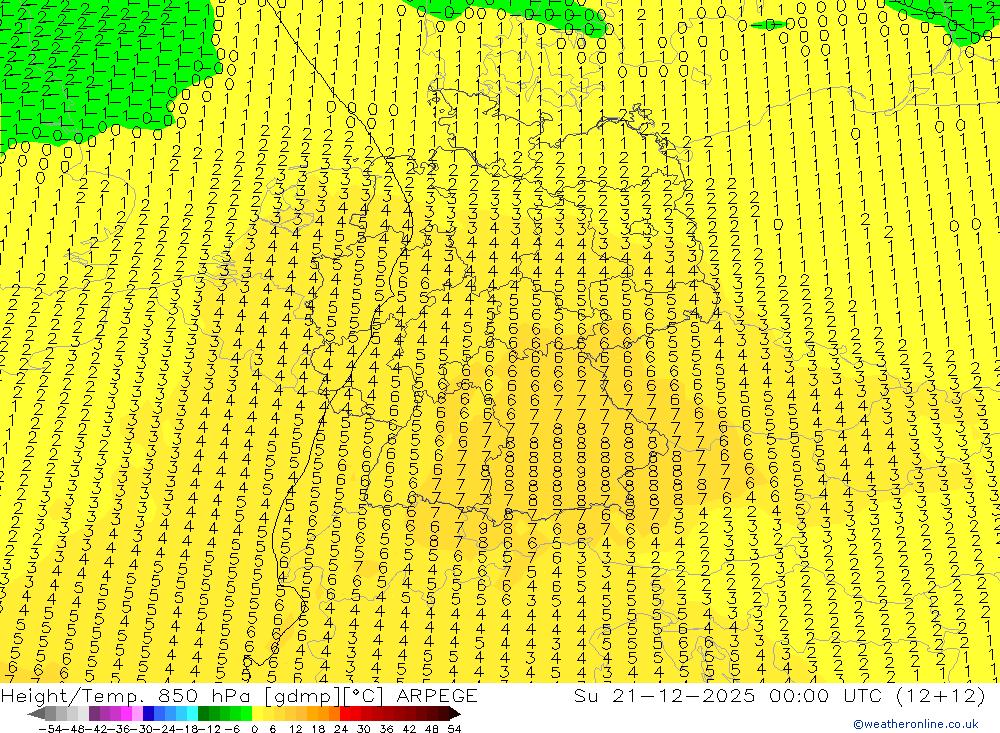Select the cyan swatch near legend value -18
Viewport: 1000px width, 733px height.
[192, 714]
